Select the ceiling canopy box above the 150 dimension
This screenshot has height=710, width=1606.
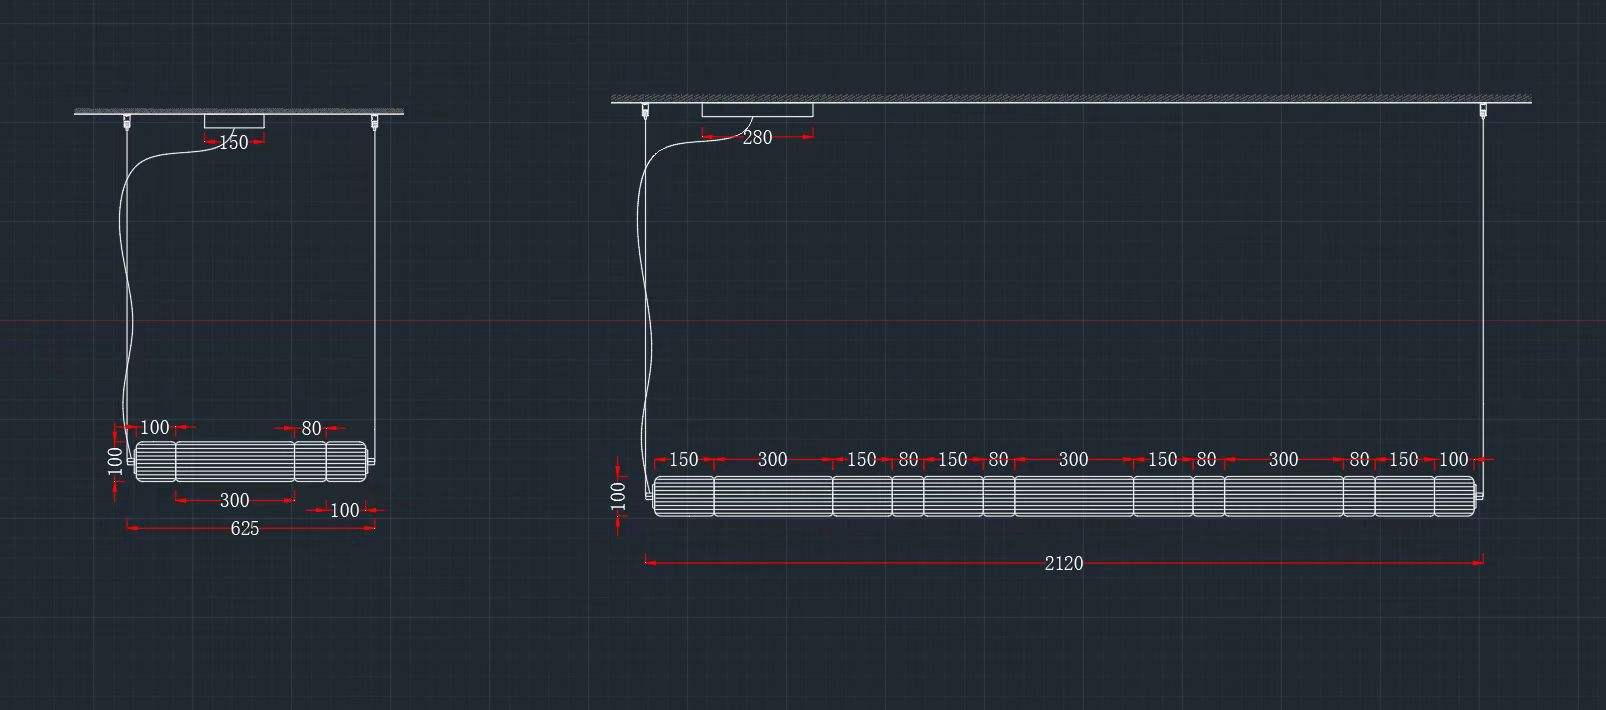(x=234, y=121)
